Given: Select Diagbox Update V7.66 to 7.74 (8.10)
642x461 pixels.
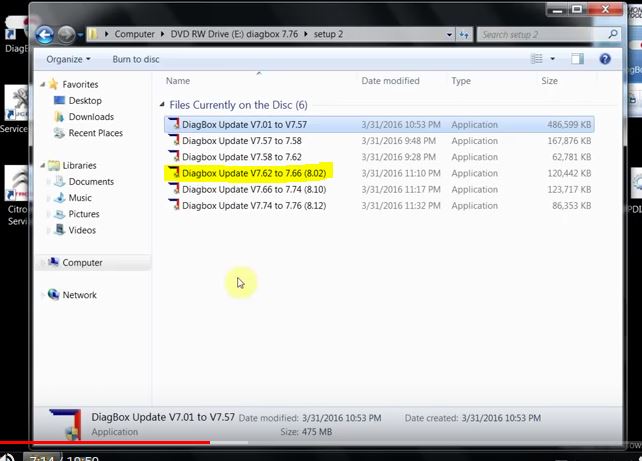Looking at the screenshot, I should point(379,190).
